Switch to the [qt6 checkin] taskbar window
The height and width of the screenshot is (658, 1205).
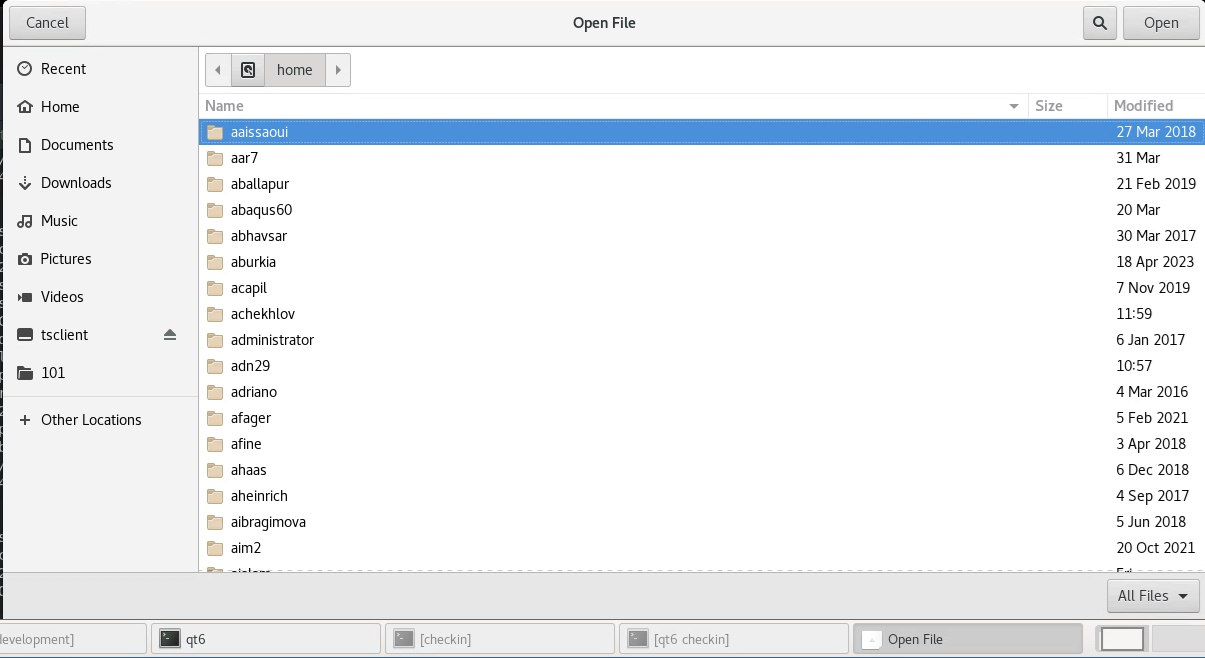(733, 638)
